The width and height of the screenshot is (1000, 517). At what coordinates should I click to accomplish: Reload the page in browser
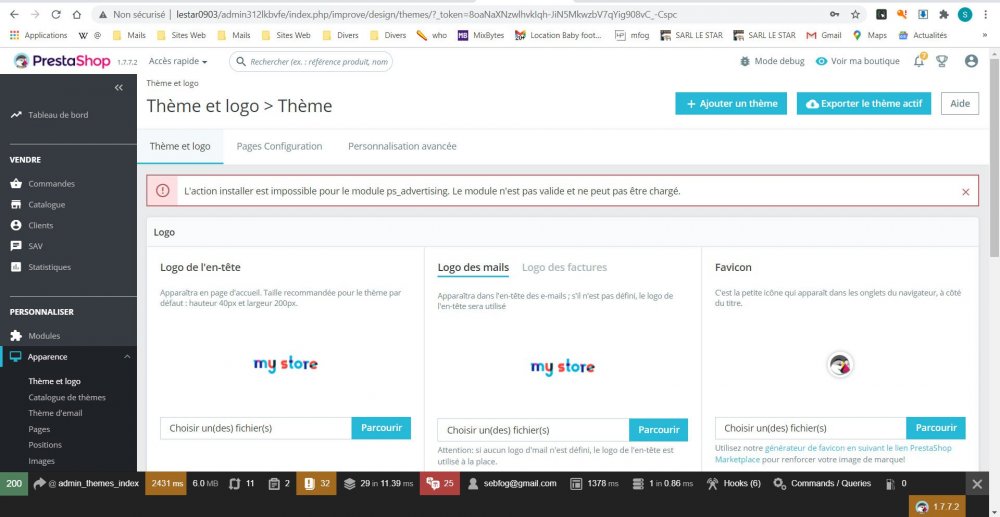tap(56, 14)
